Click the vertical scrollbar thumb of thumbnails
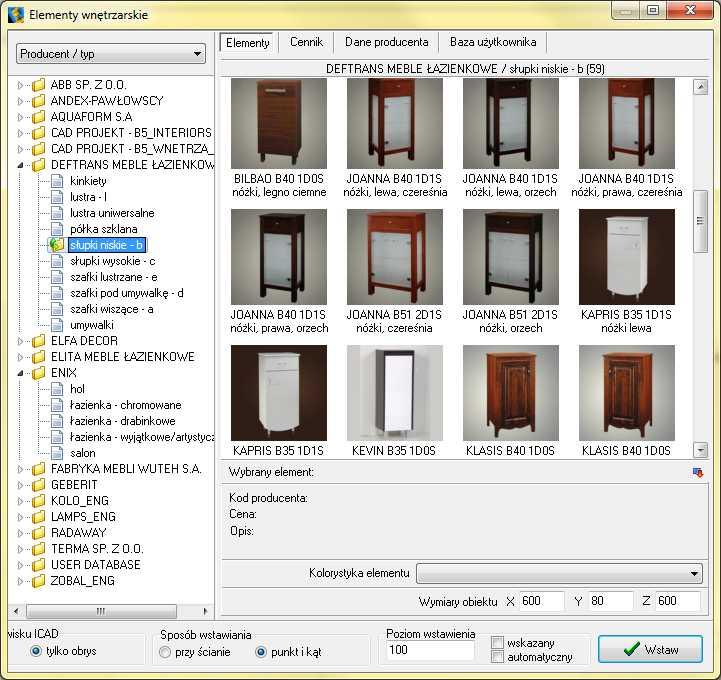The width and height of the screenshot is (721, 680). click(x=700, y=221)
